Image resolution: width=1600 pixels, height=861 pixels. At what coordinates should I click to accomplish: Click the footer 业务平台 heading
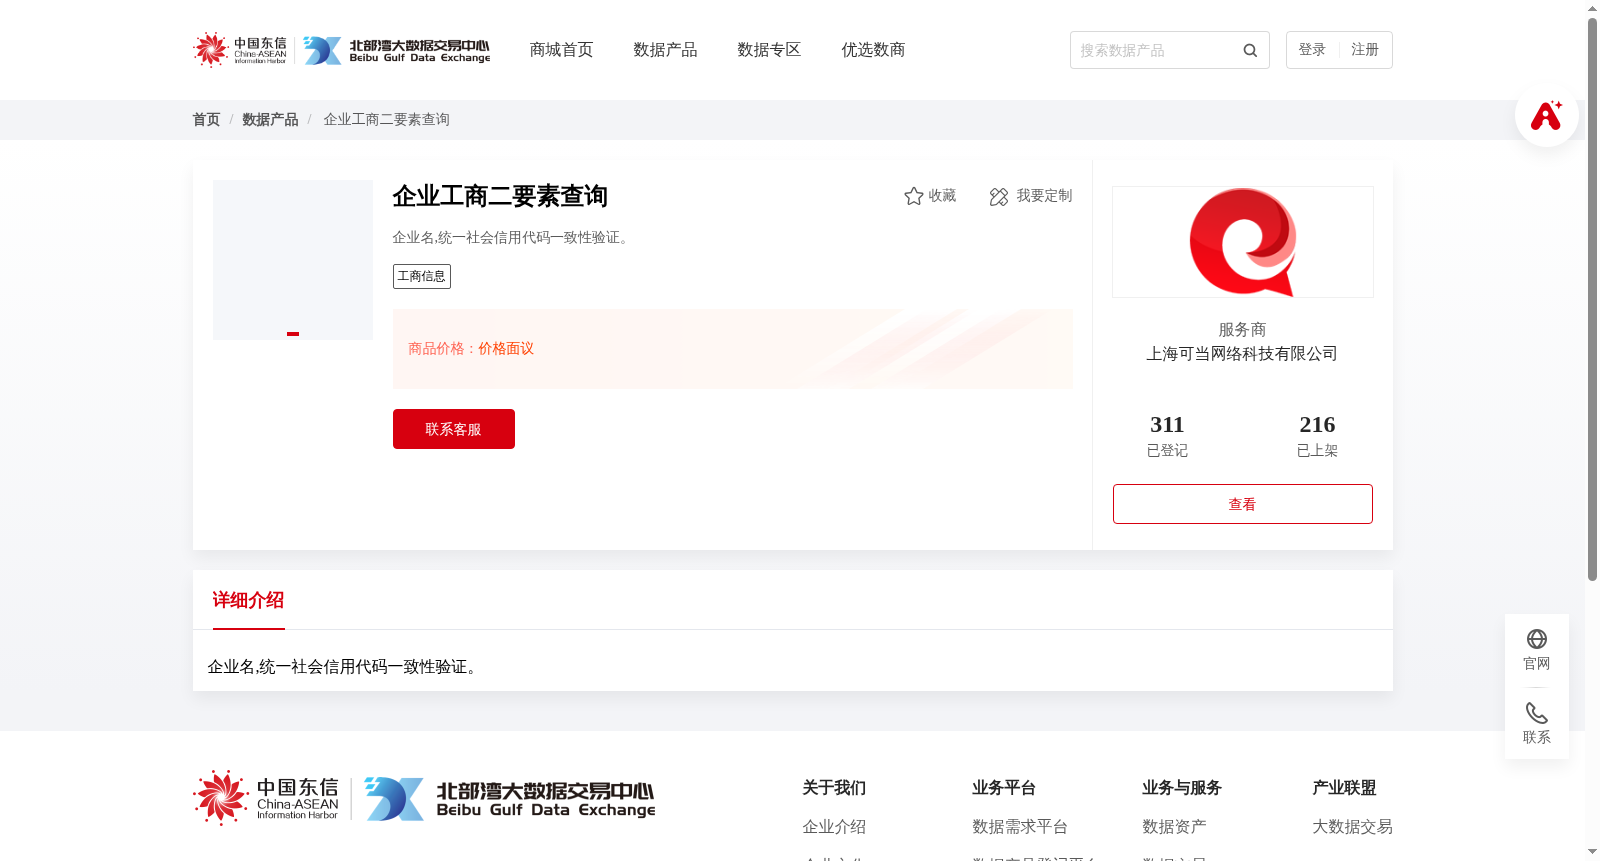click(1004, 788)
